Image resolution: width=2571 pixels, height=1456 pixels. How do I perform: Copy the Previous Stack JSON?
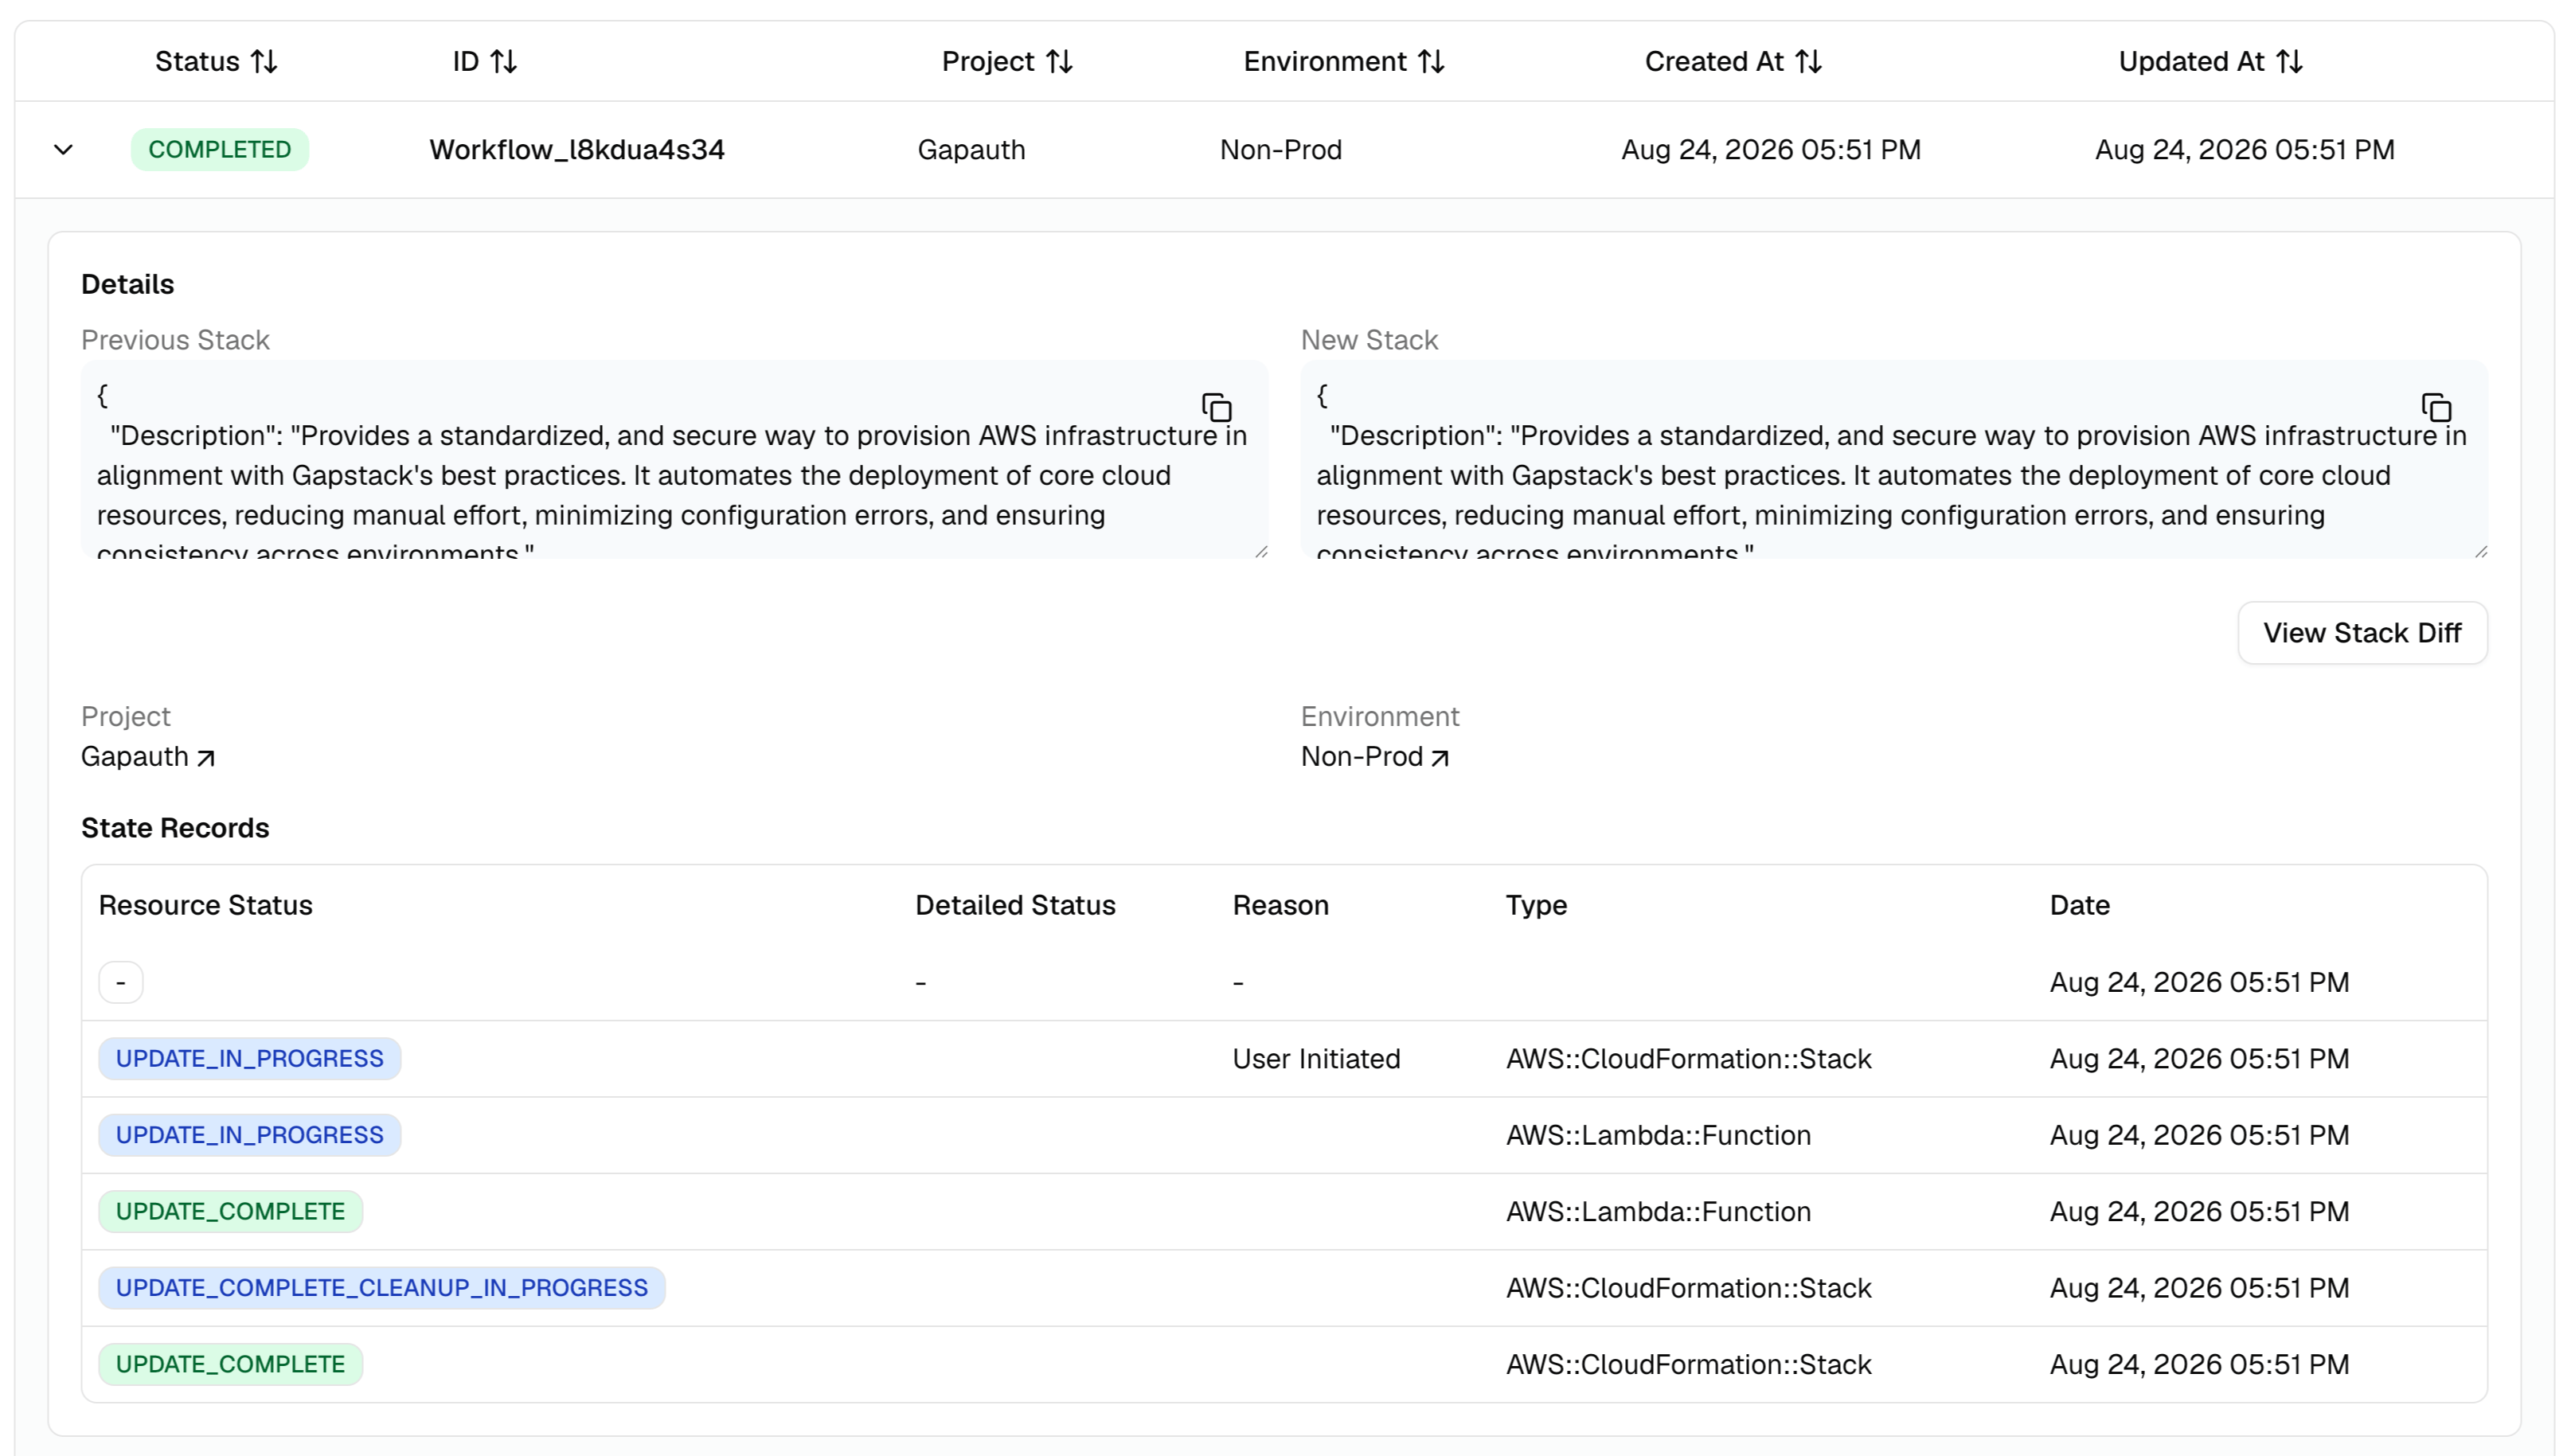click(1216, 407)
